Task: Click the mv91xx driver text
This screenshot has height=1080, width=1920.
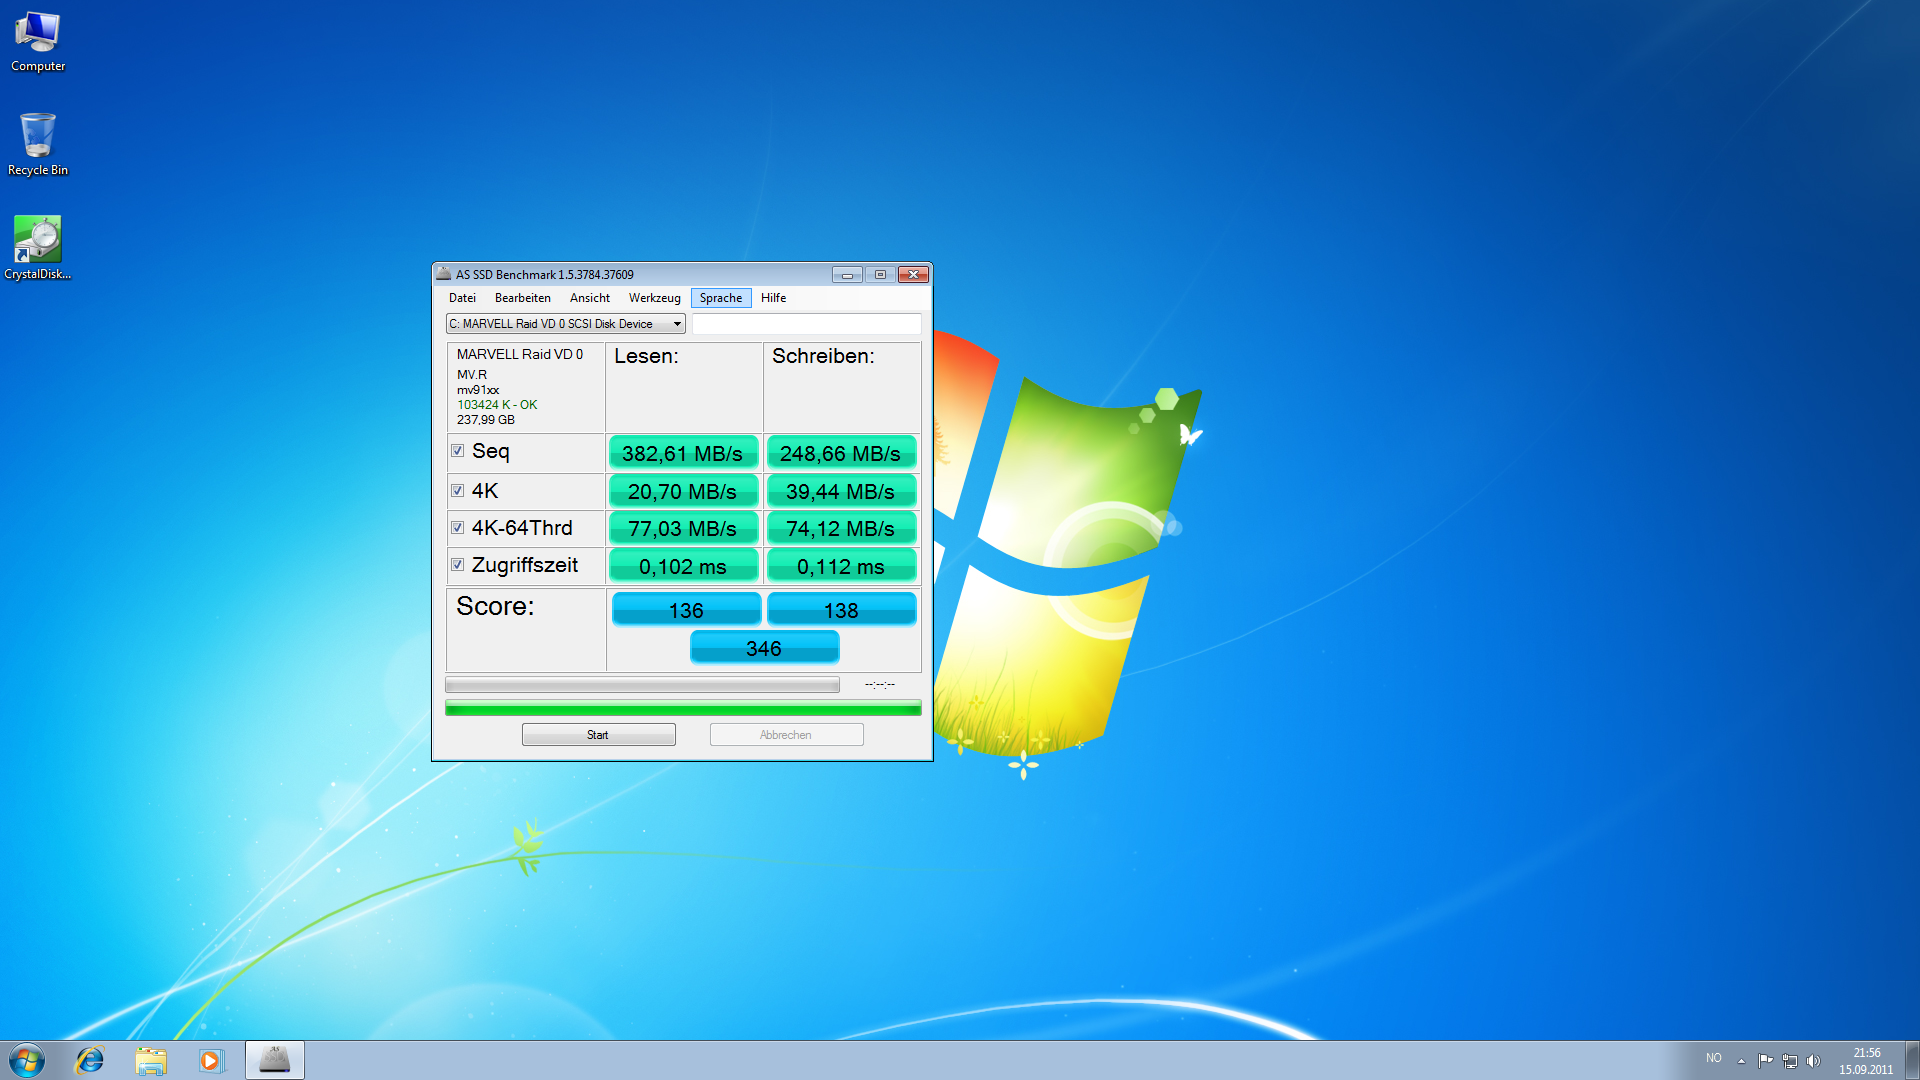Action: [x=478, y=390]
